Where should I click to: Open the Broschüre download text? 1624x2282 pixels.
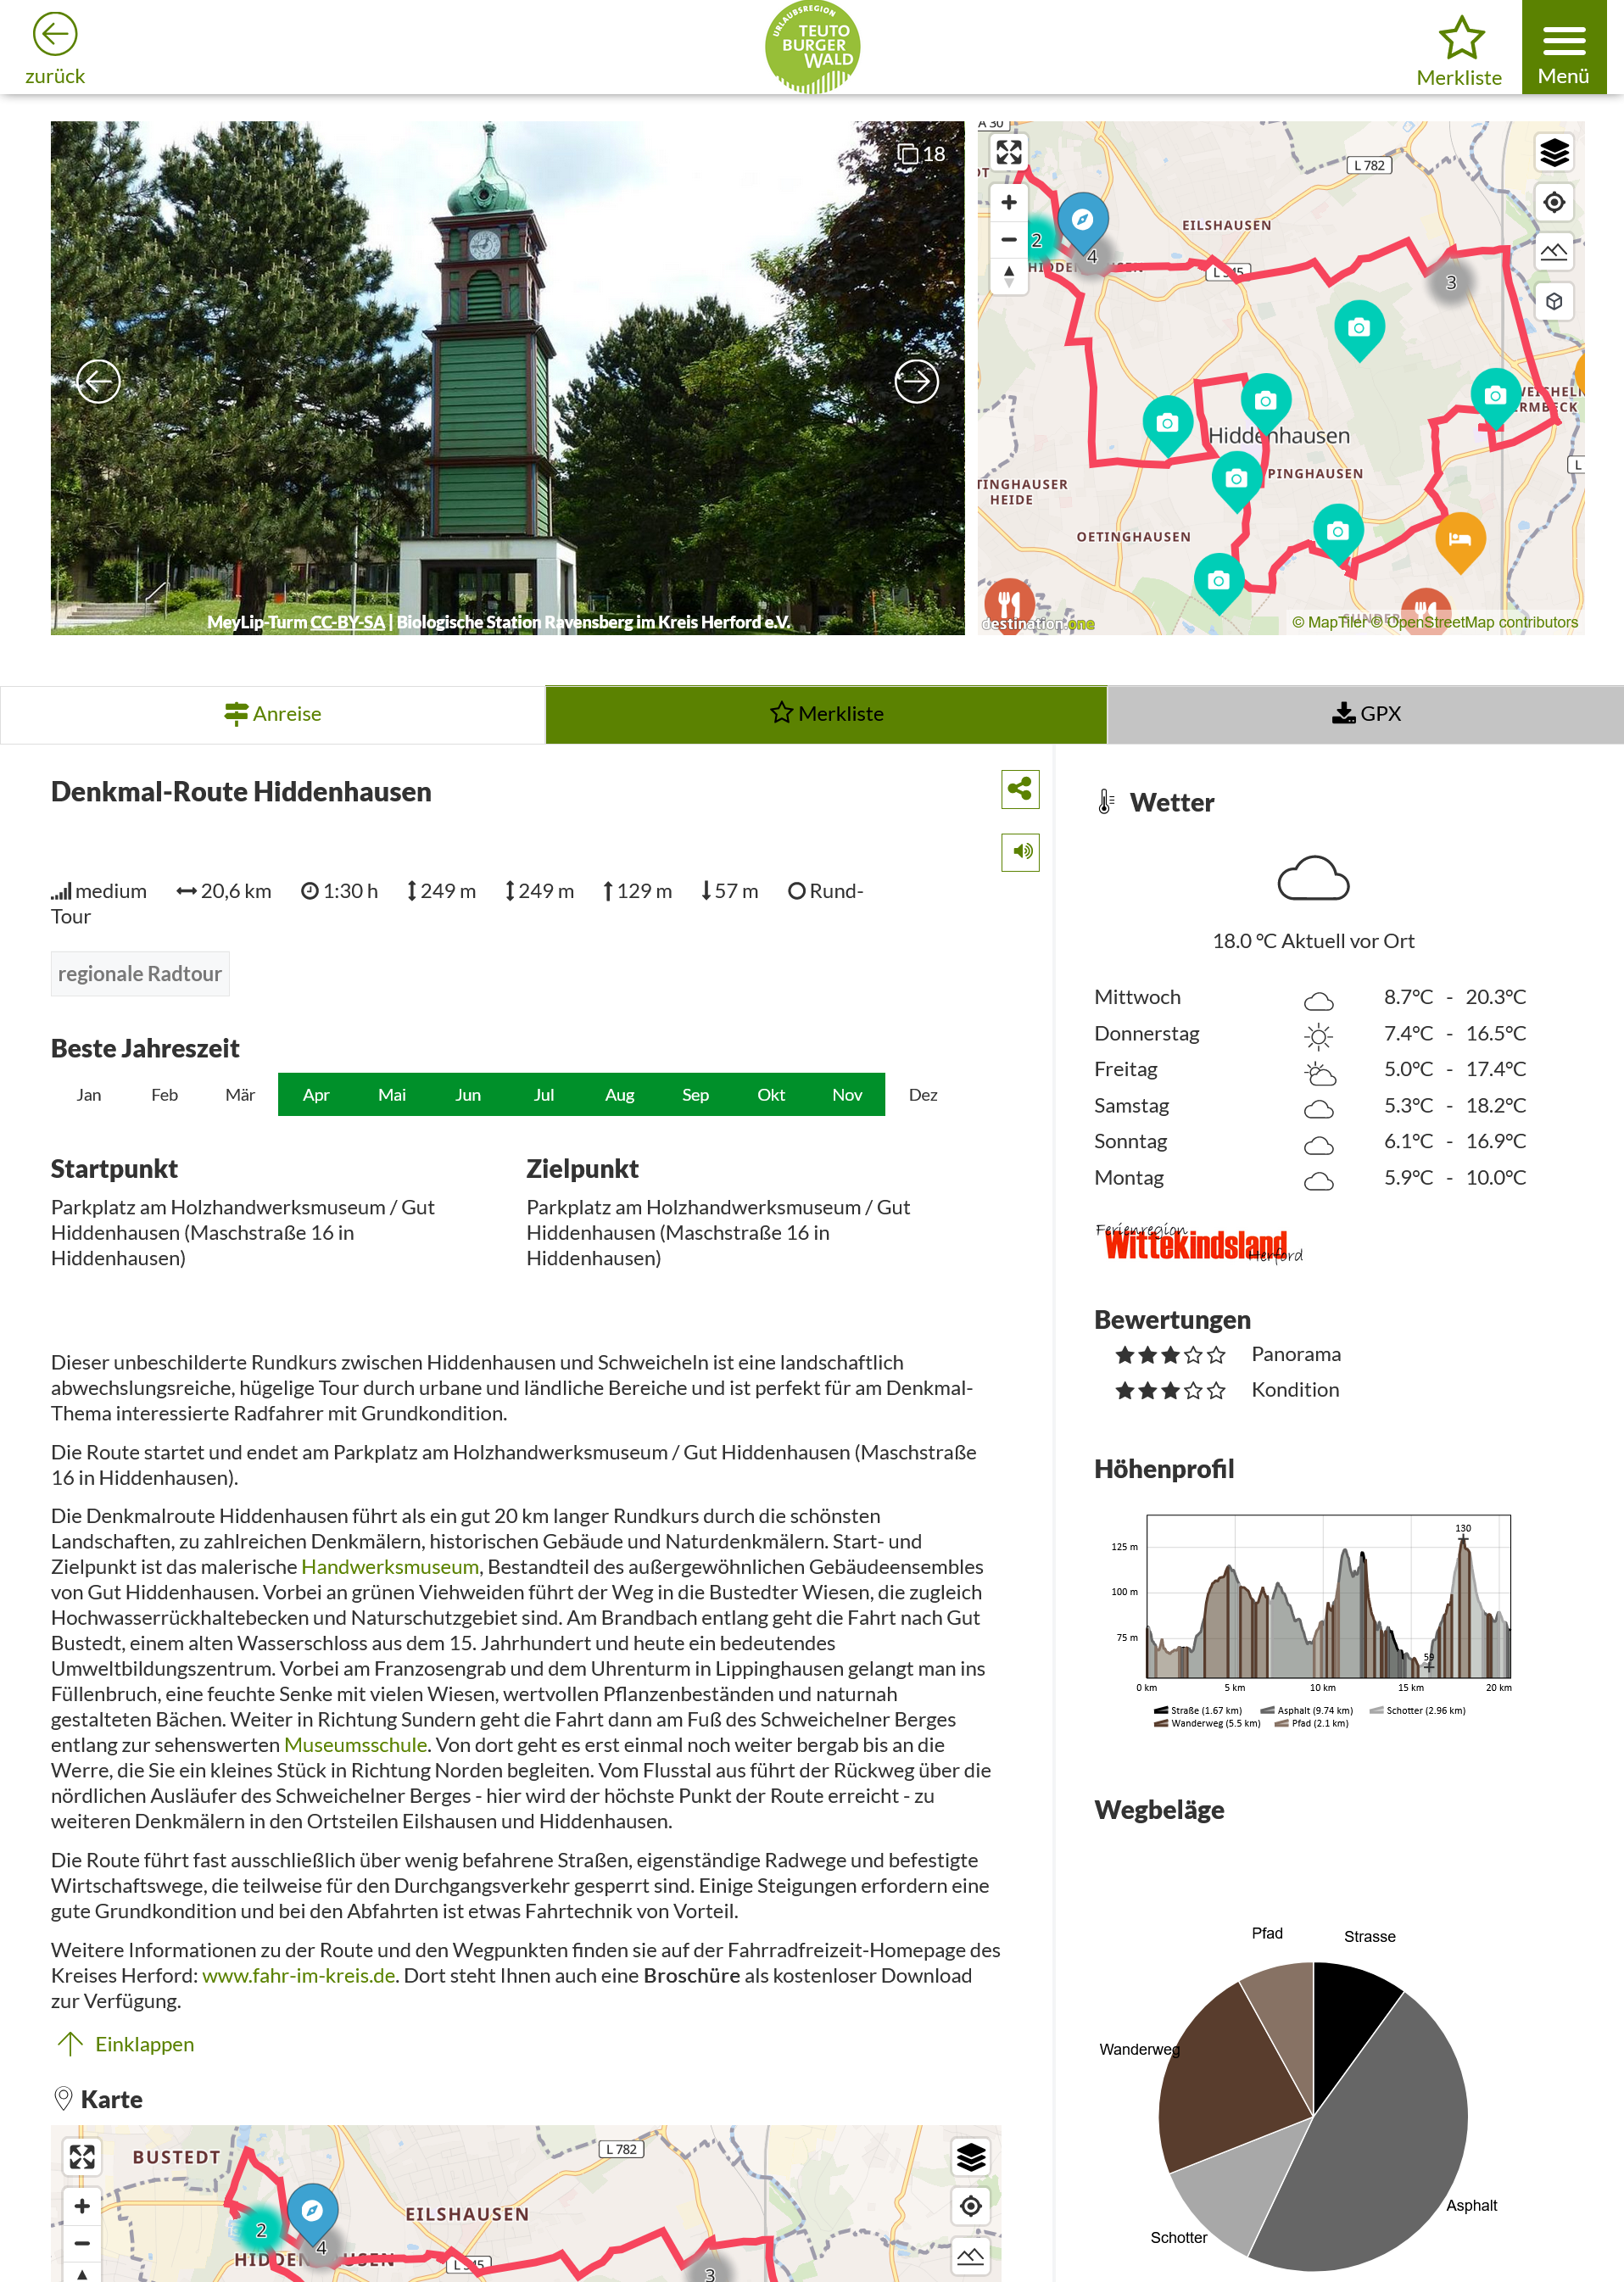click(691, 1976)
